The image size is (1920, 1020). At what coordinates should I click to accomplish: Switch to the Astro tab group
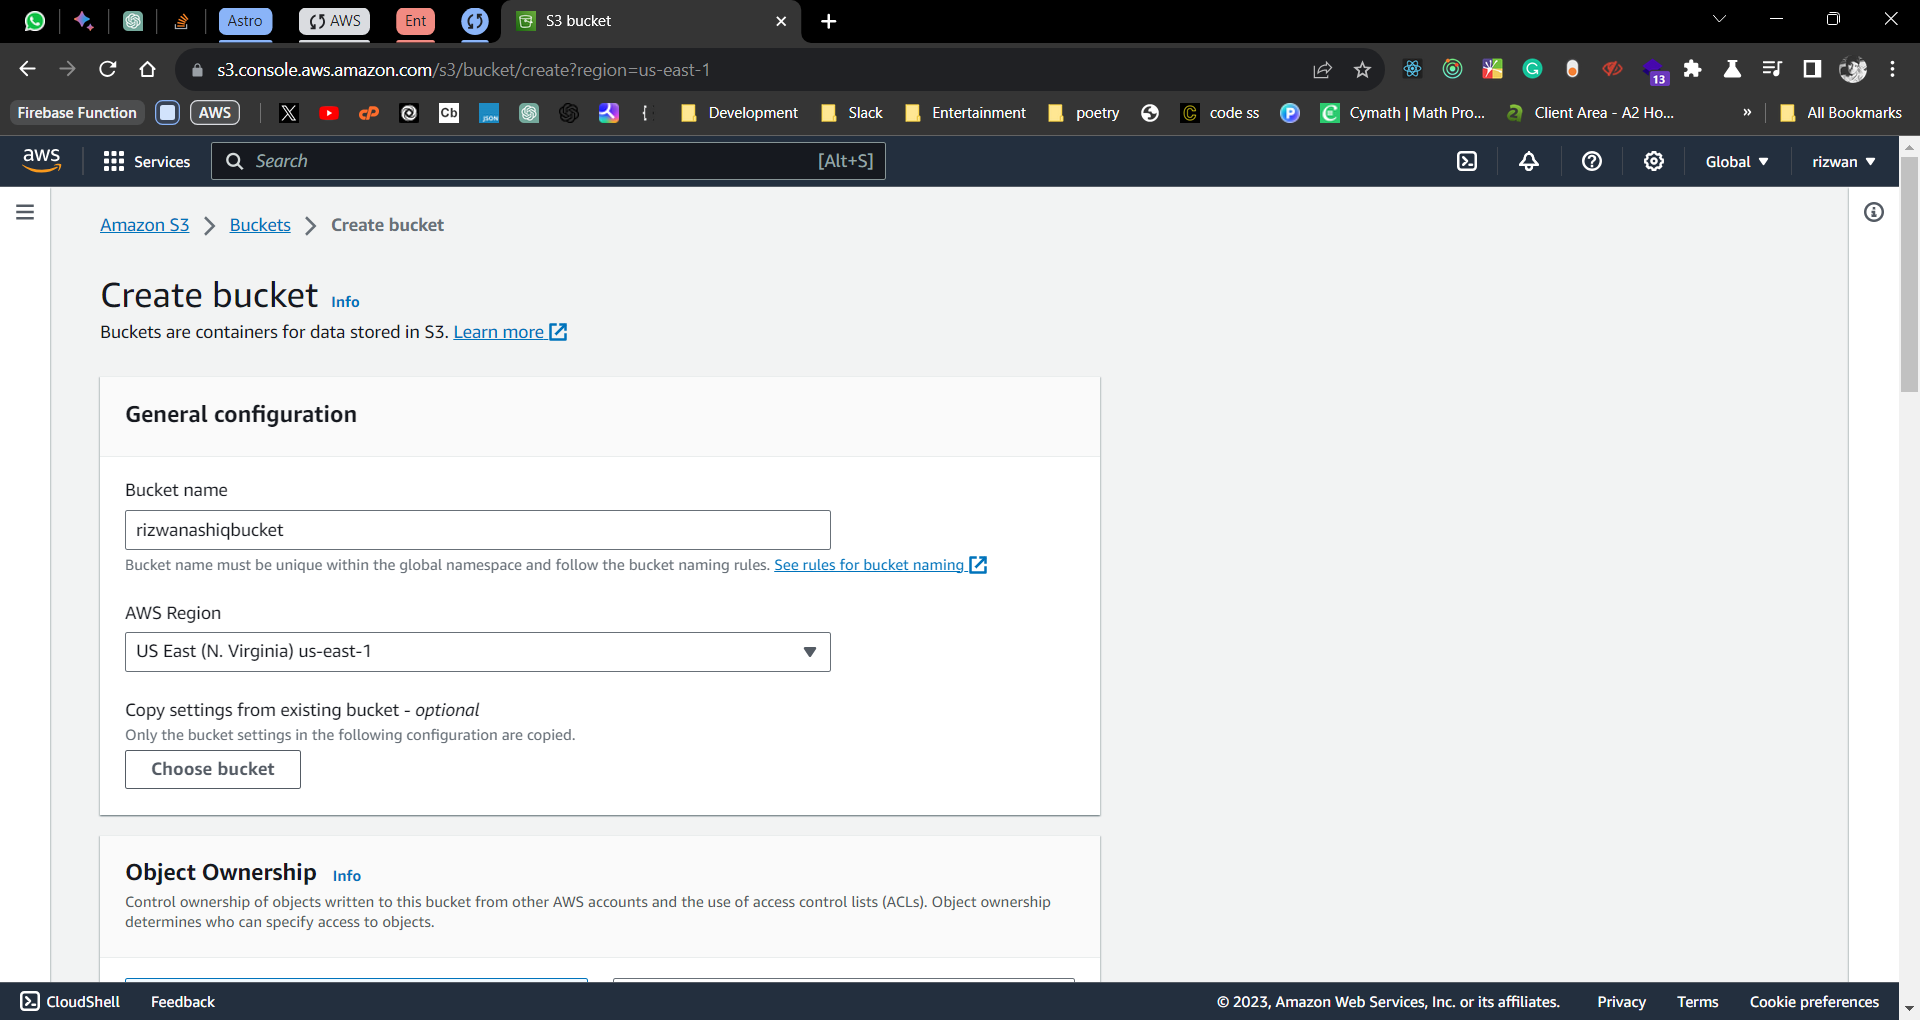[x=245, y=21]
